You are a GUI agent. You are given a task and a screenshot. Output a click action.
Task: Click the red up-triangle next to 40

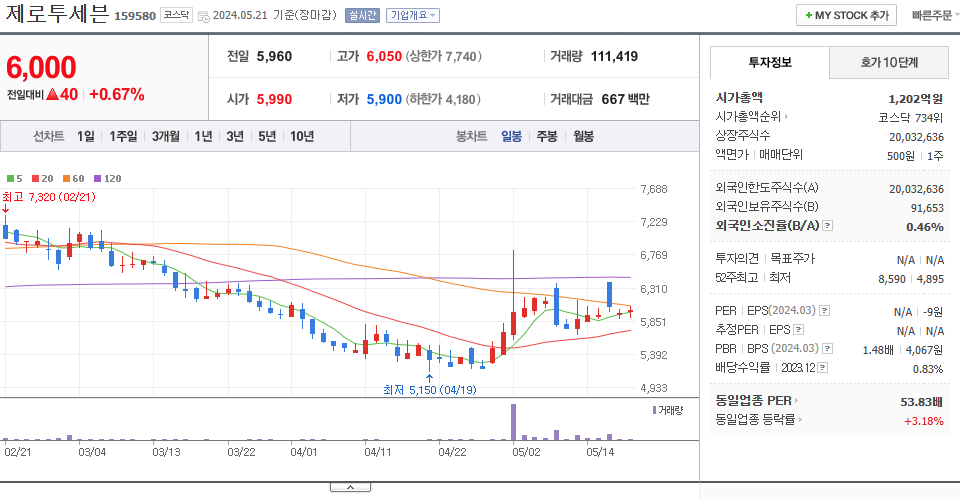(52, 95)
